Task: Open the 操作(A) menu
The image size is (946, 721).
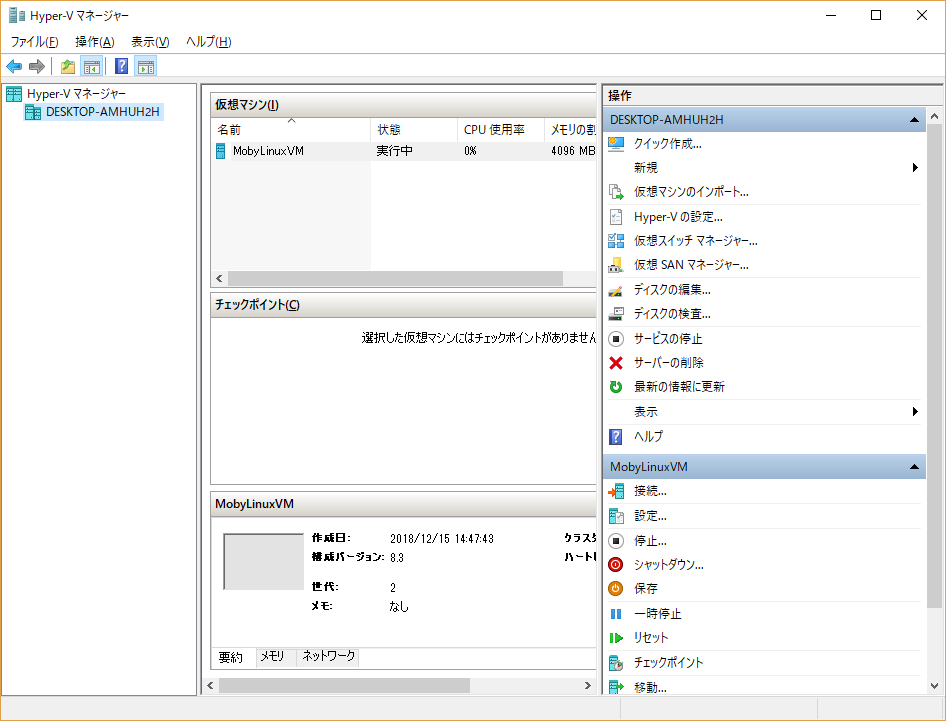Action: [x=95, y=42]
